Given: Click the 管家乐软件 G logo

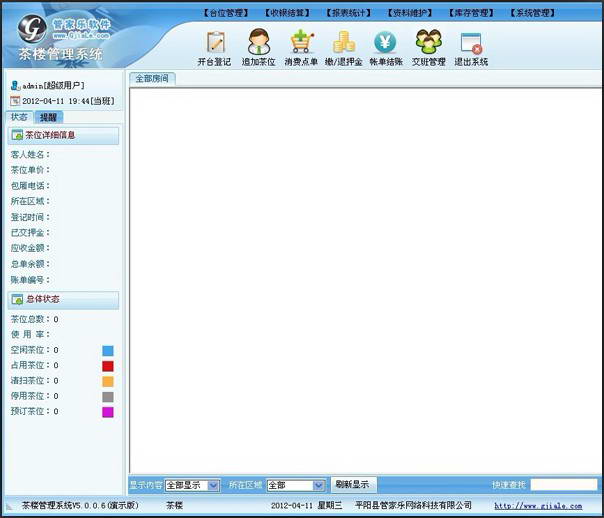Looking at the screenshot, I should 32,28.
